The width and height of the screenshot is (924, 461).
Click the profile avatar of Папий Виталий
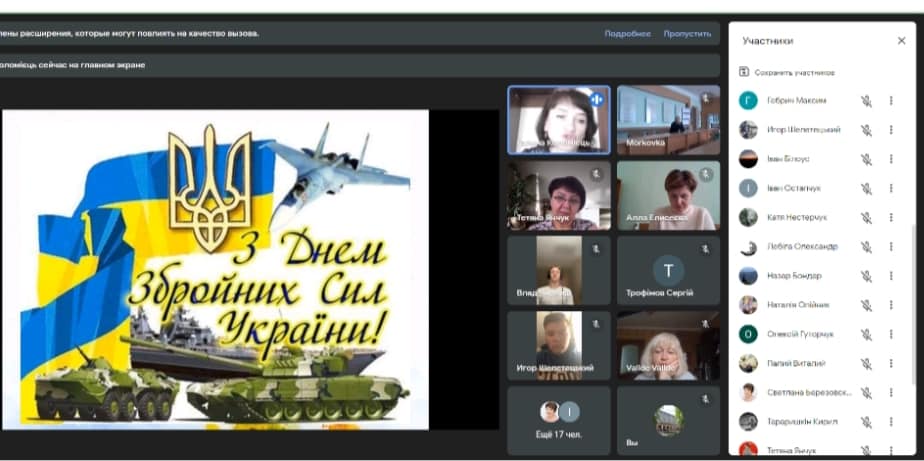[748, 363]
